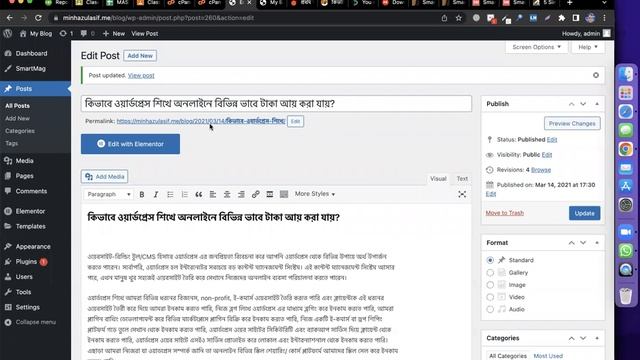
Task: Click the Add New button beside Edit Post
Action: (140, 56)
